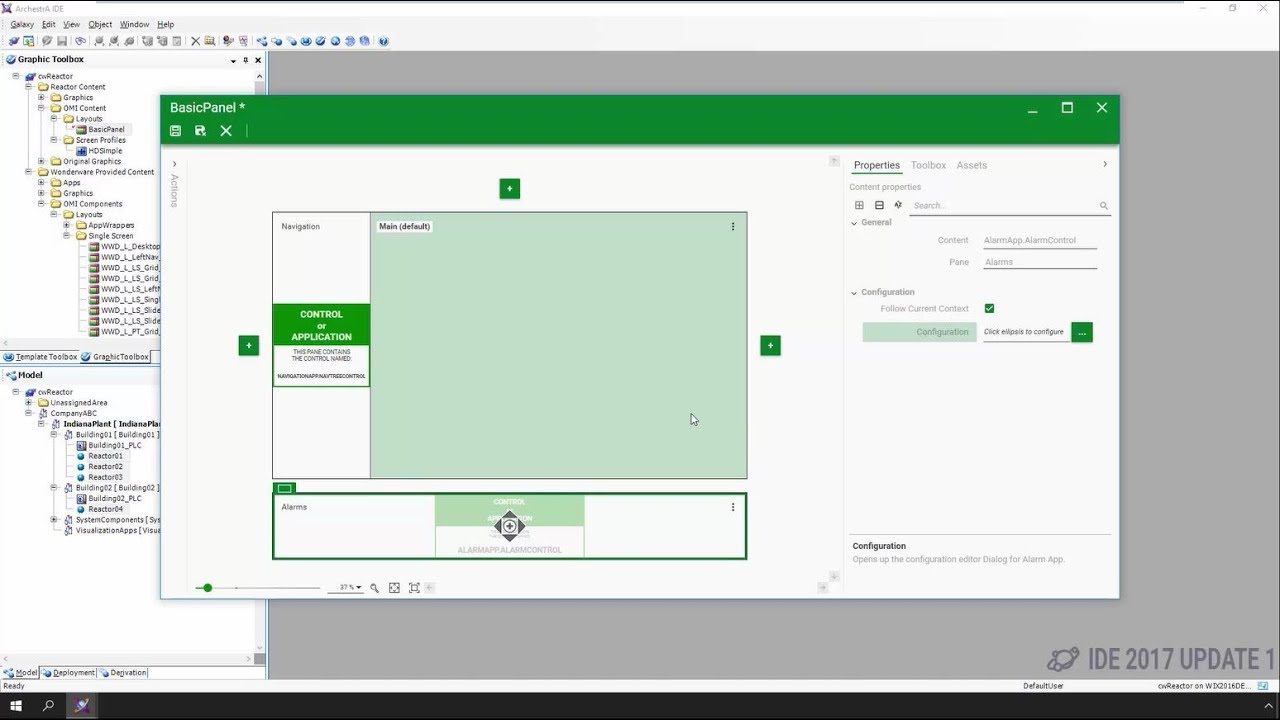The height and width of the screenshot is (720, 1280).
Task: Click the X cancel icon in BasicPanel toolbar
Action: [226, 131]
